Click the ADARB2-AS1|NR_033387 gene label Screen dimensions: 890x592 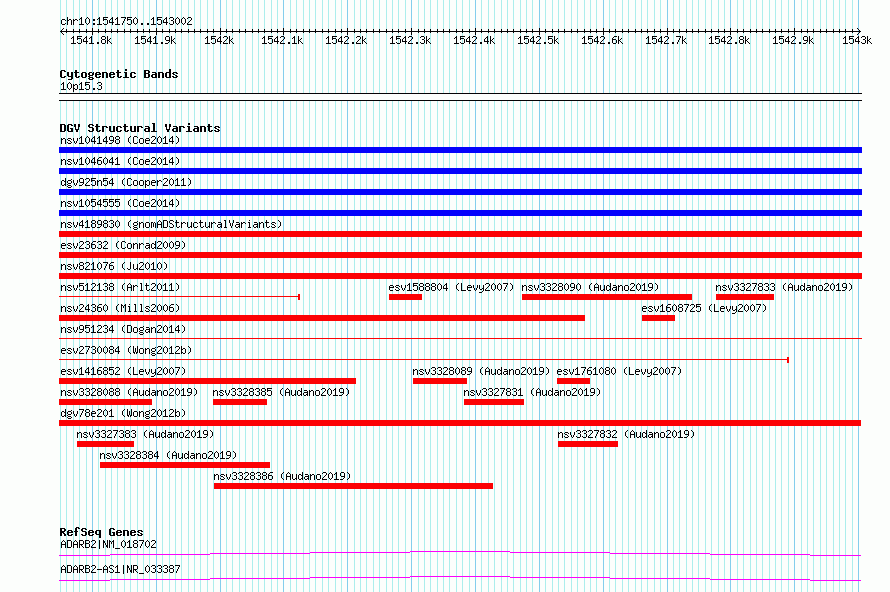[120, 569]
